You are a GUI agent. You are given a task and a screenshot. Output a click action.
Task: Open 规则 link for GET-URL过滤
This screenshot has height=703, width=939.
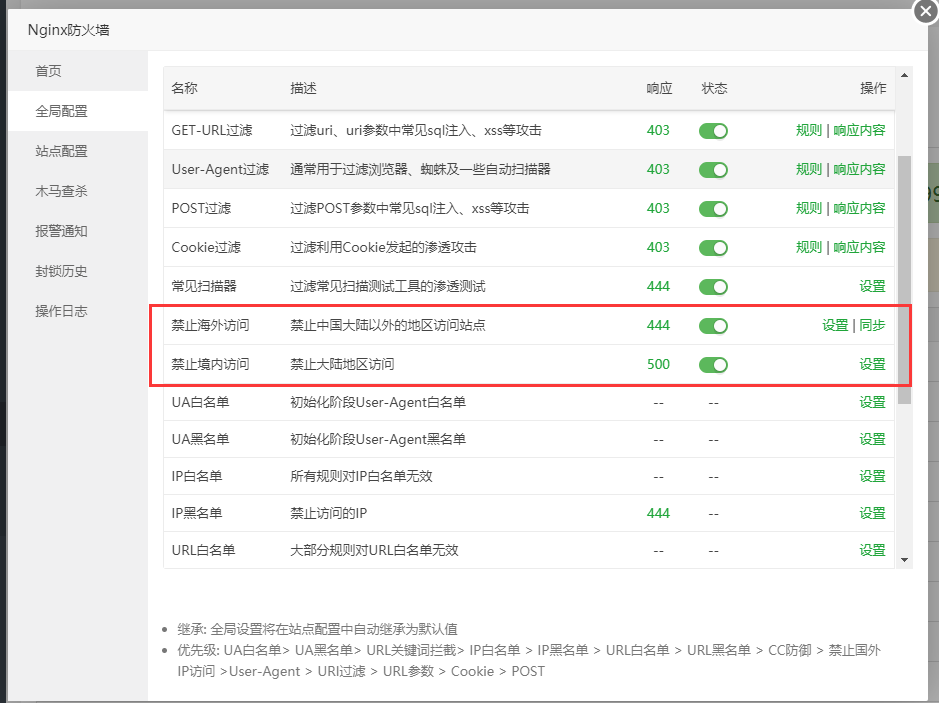(x=808, y=130)
